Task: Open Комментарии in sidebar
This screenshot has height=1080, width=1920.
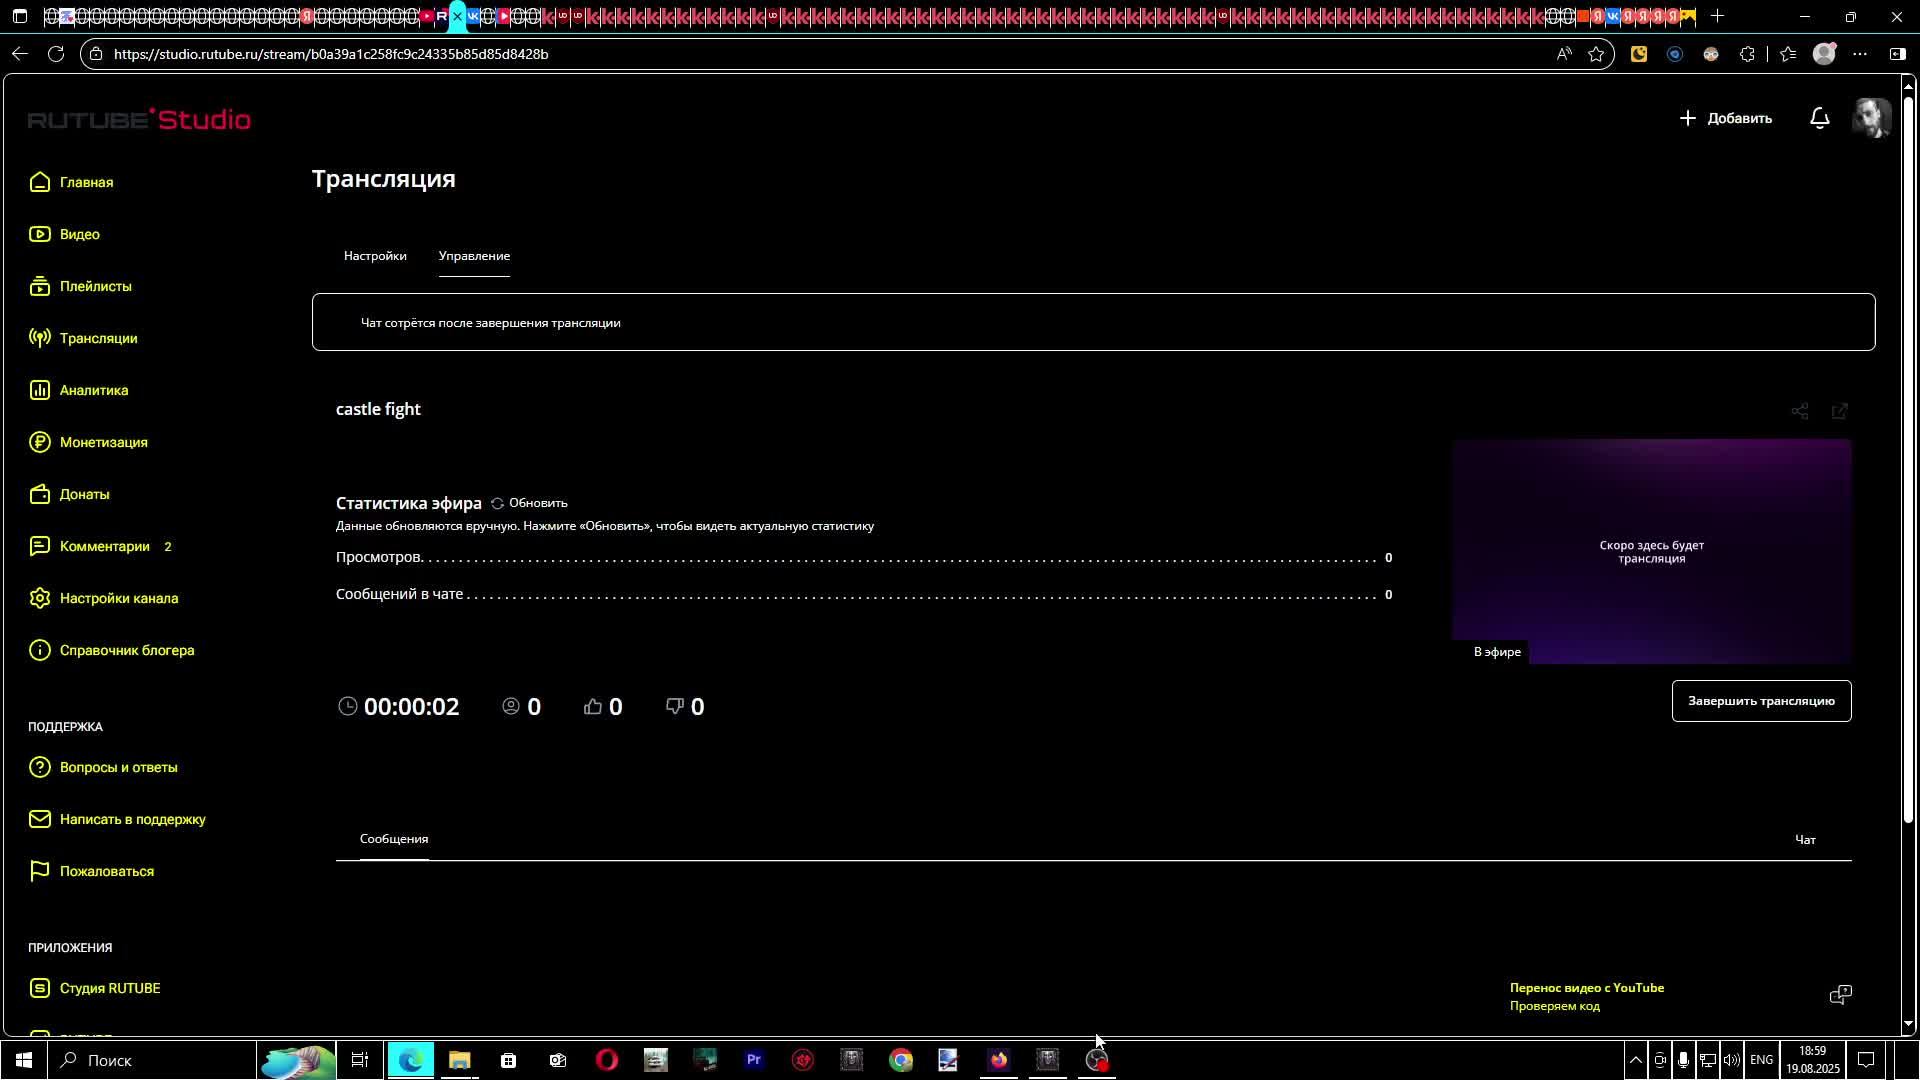Action: tap(104, 546)
